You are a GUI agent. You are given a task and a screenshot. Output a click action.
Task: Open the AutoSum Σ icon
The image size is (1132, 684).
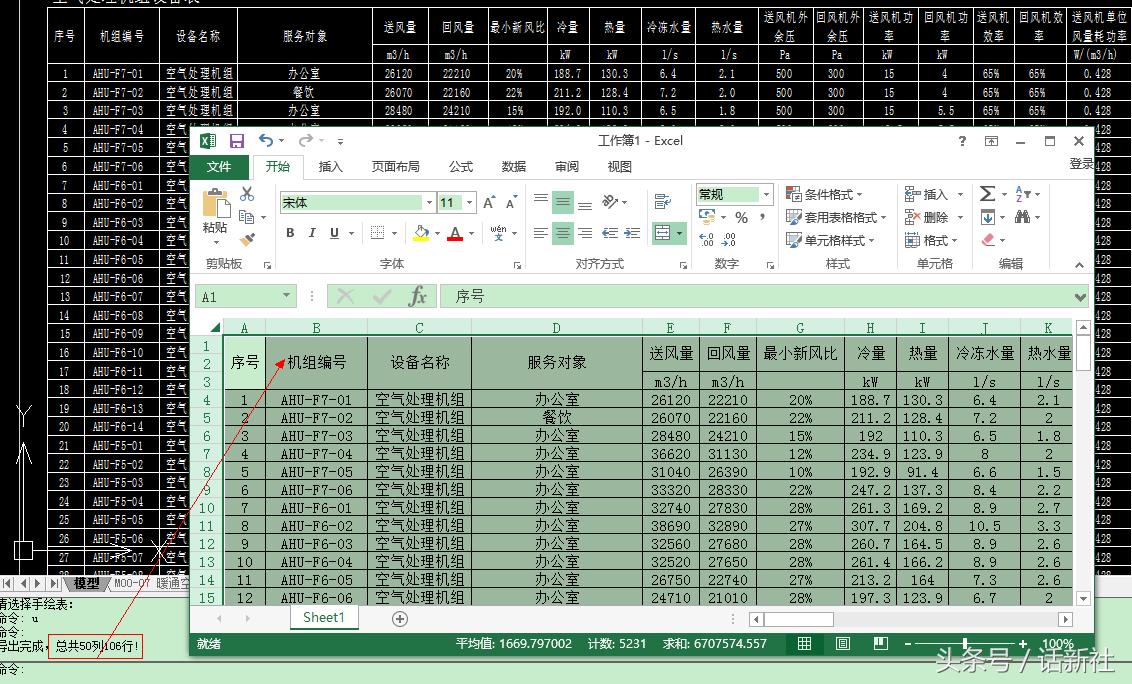coord(986,194)
